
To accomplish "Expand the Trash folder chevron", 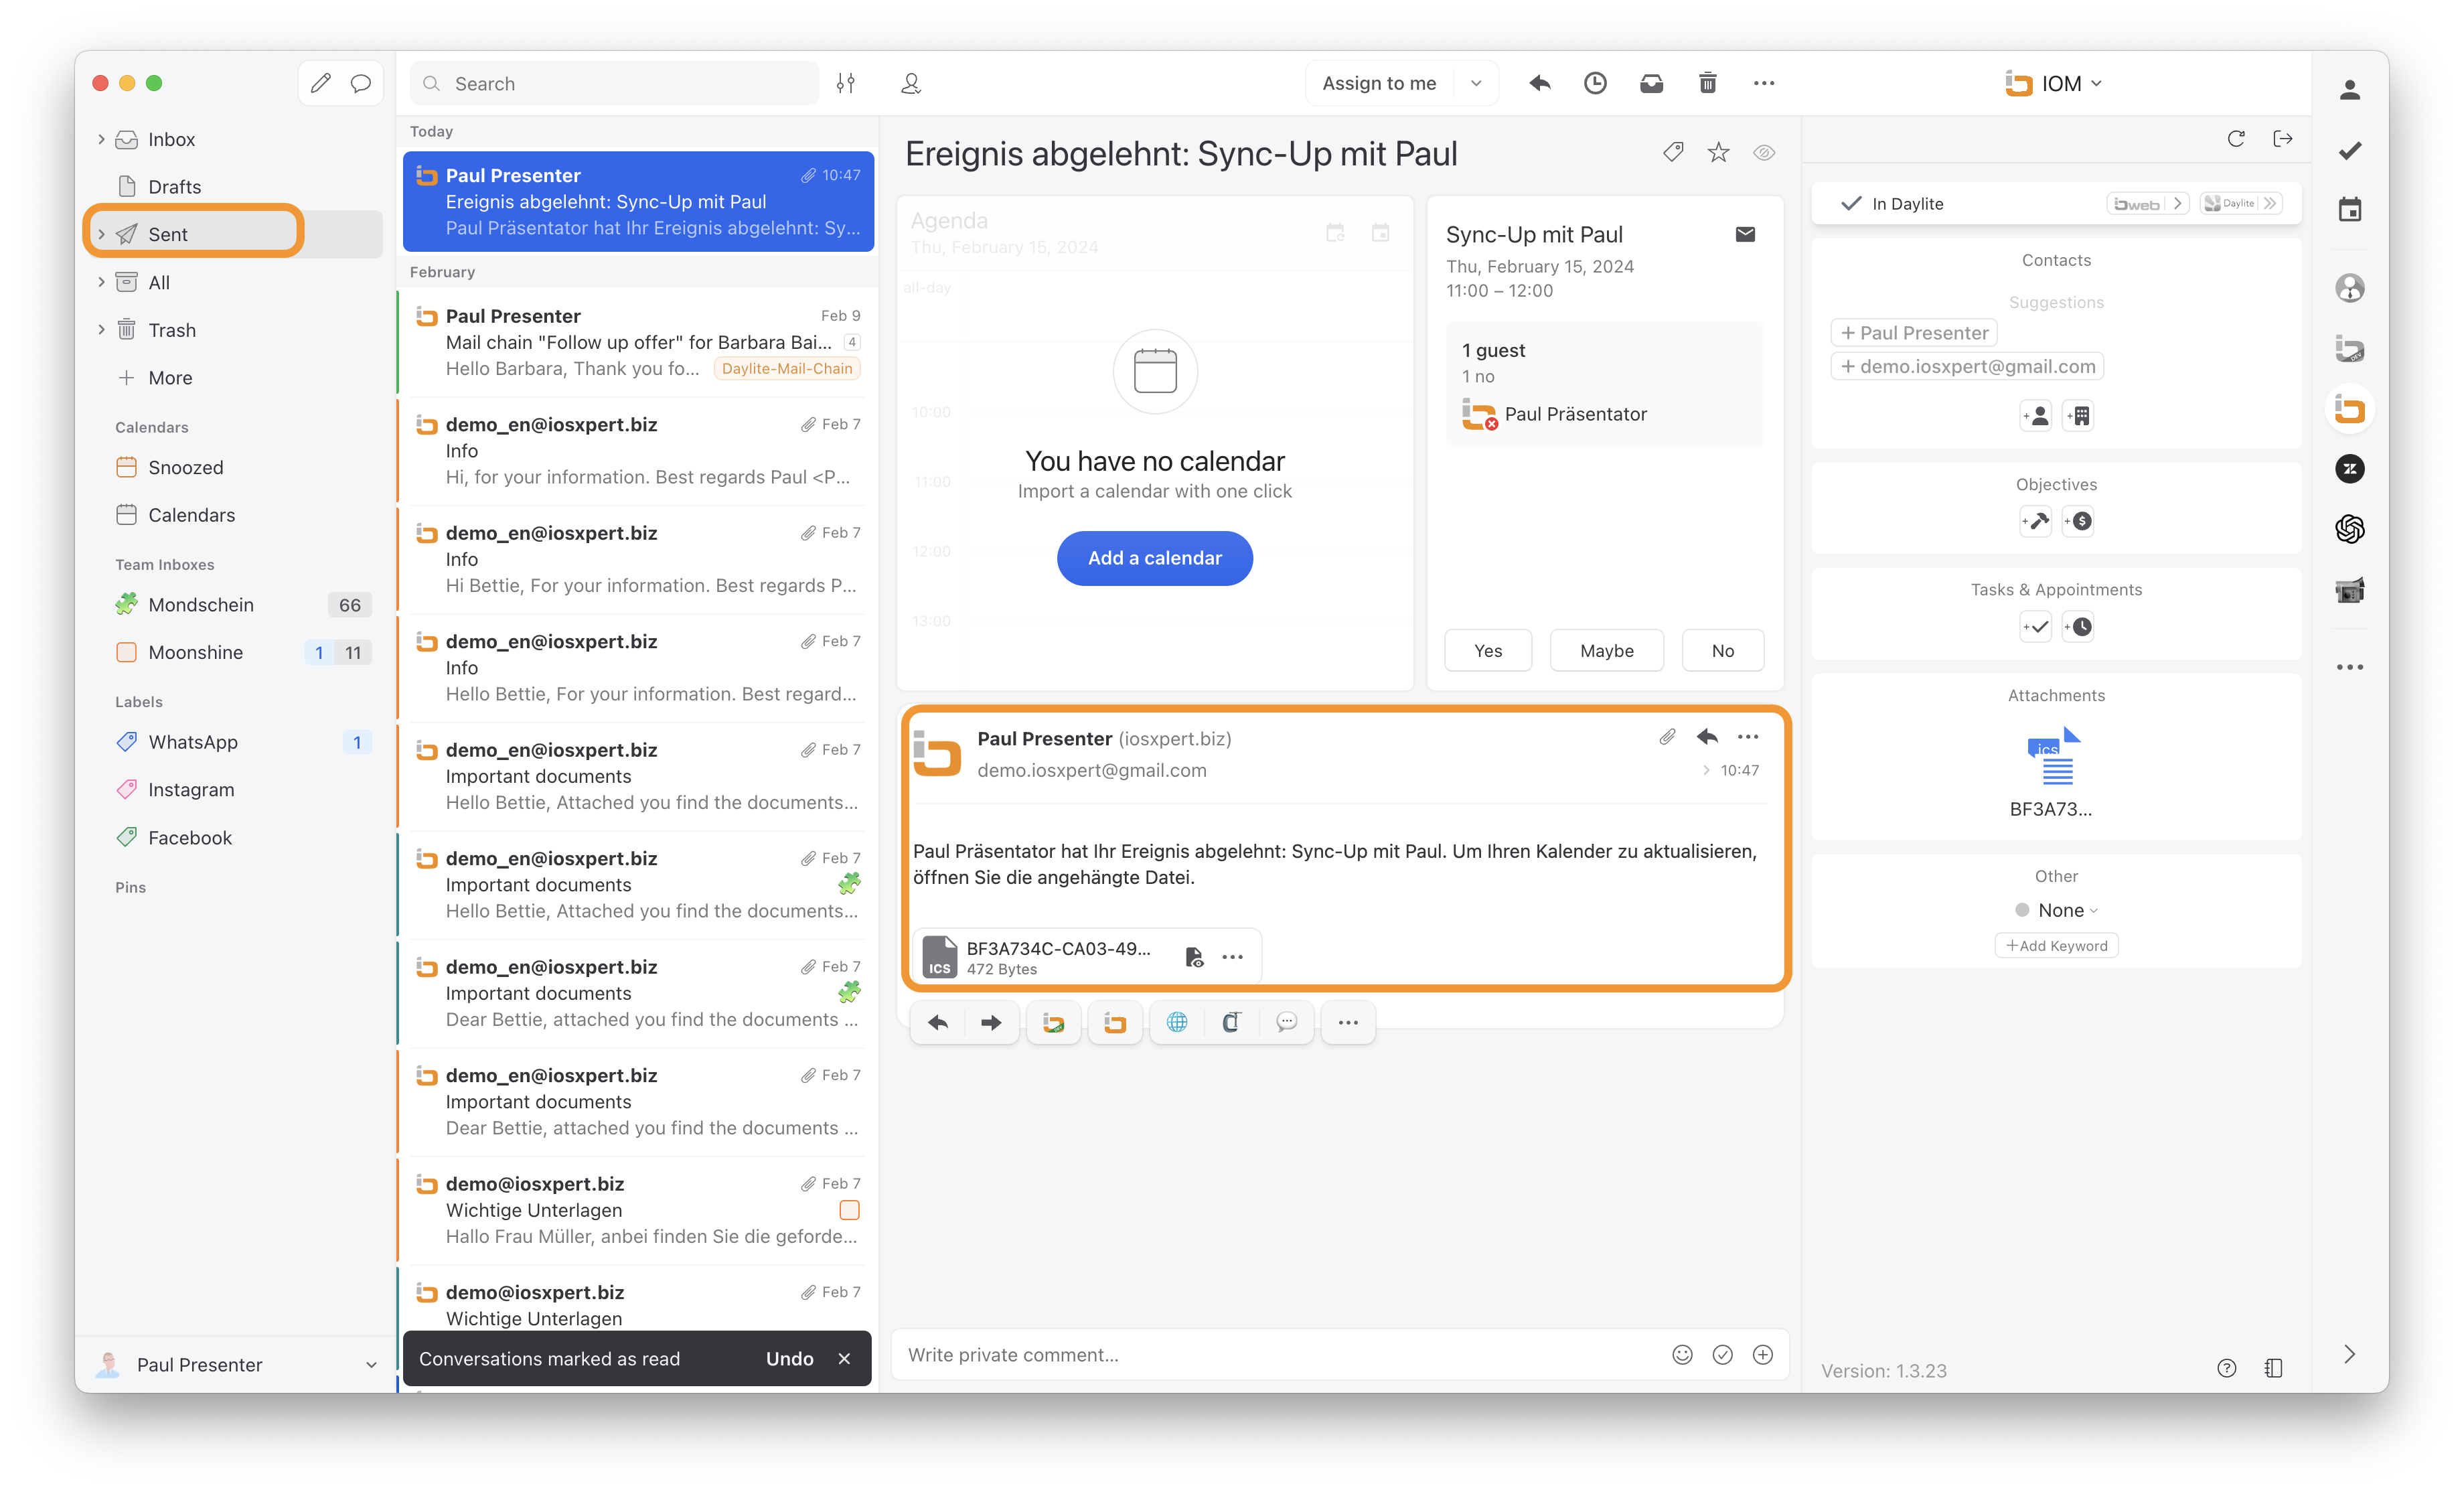I will click(x=101, y=329).
